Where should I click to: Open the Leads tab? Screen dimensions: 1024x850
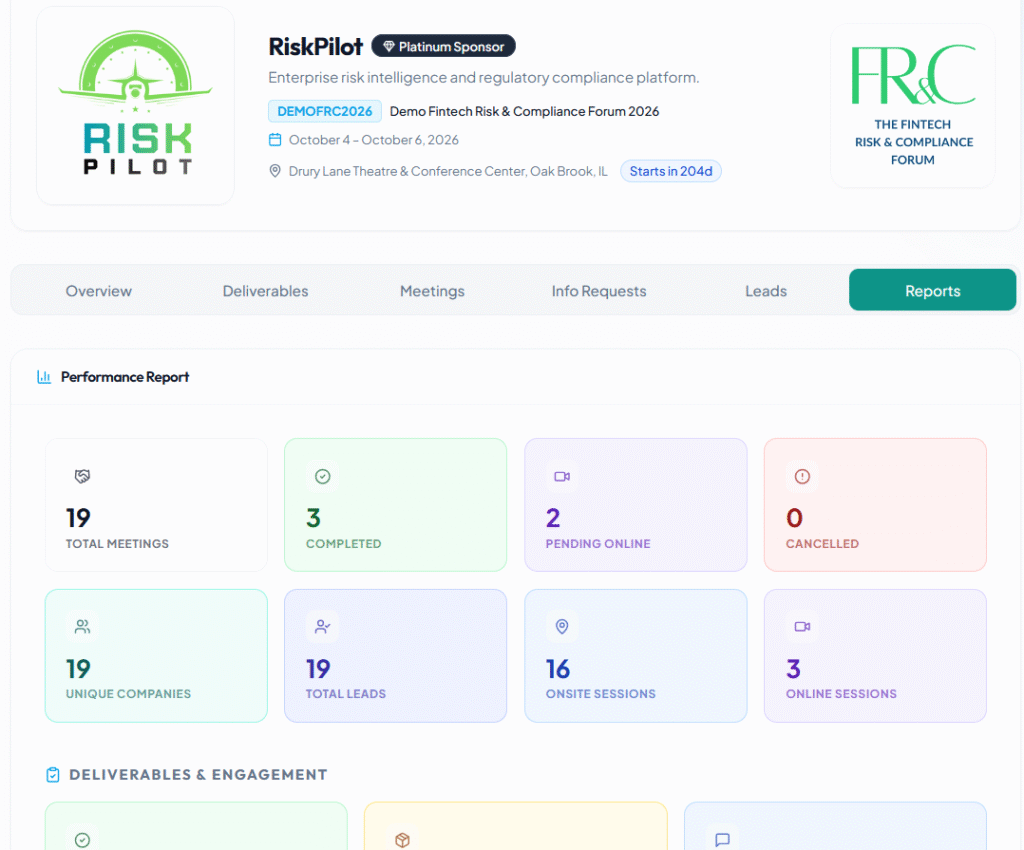coord(766,291)
